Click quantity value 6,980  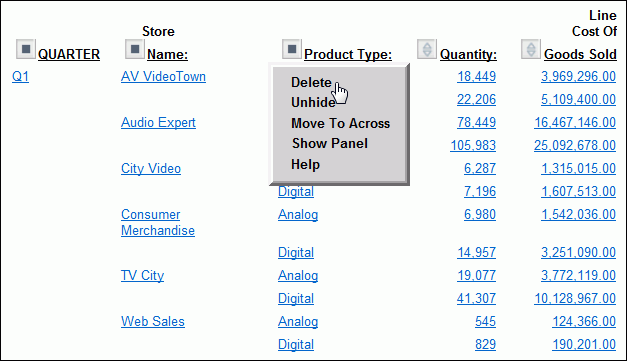click(480, 215)
